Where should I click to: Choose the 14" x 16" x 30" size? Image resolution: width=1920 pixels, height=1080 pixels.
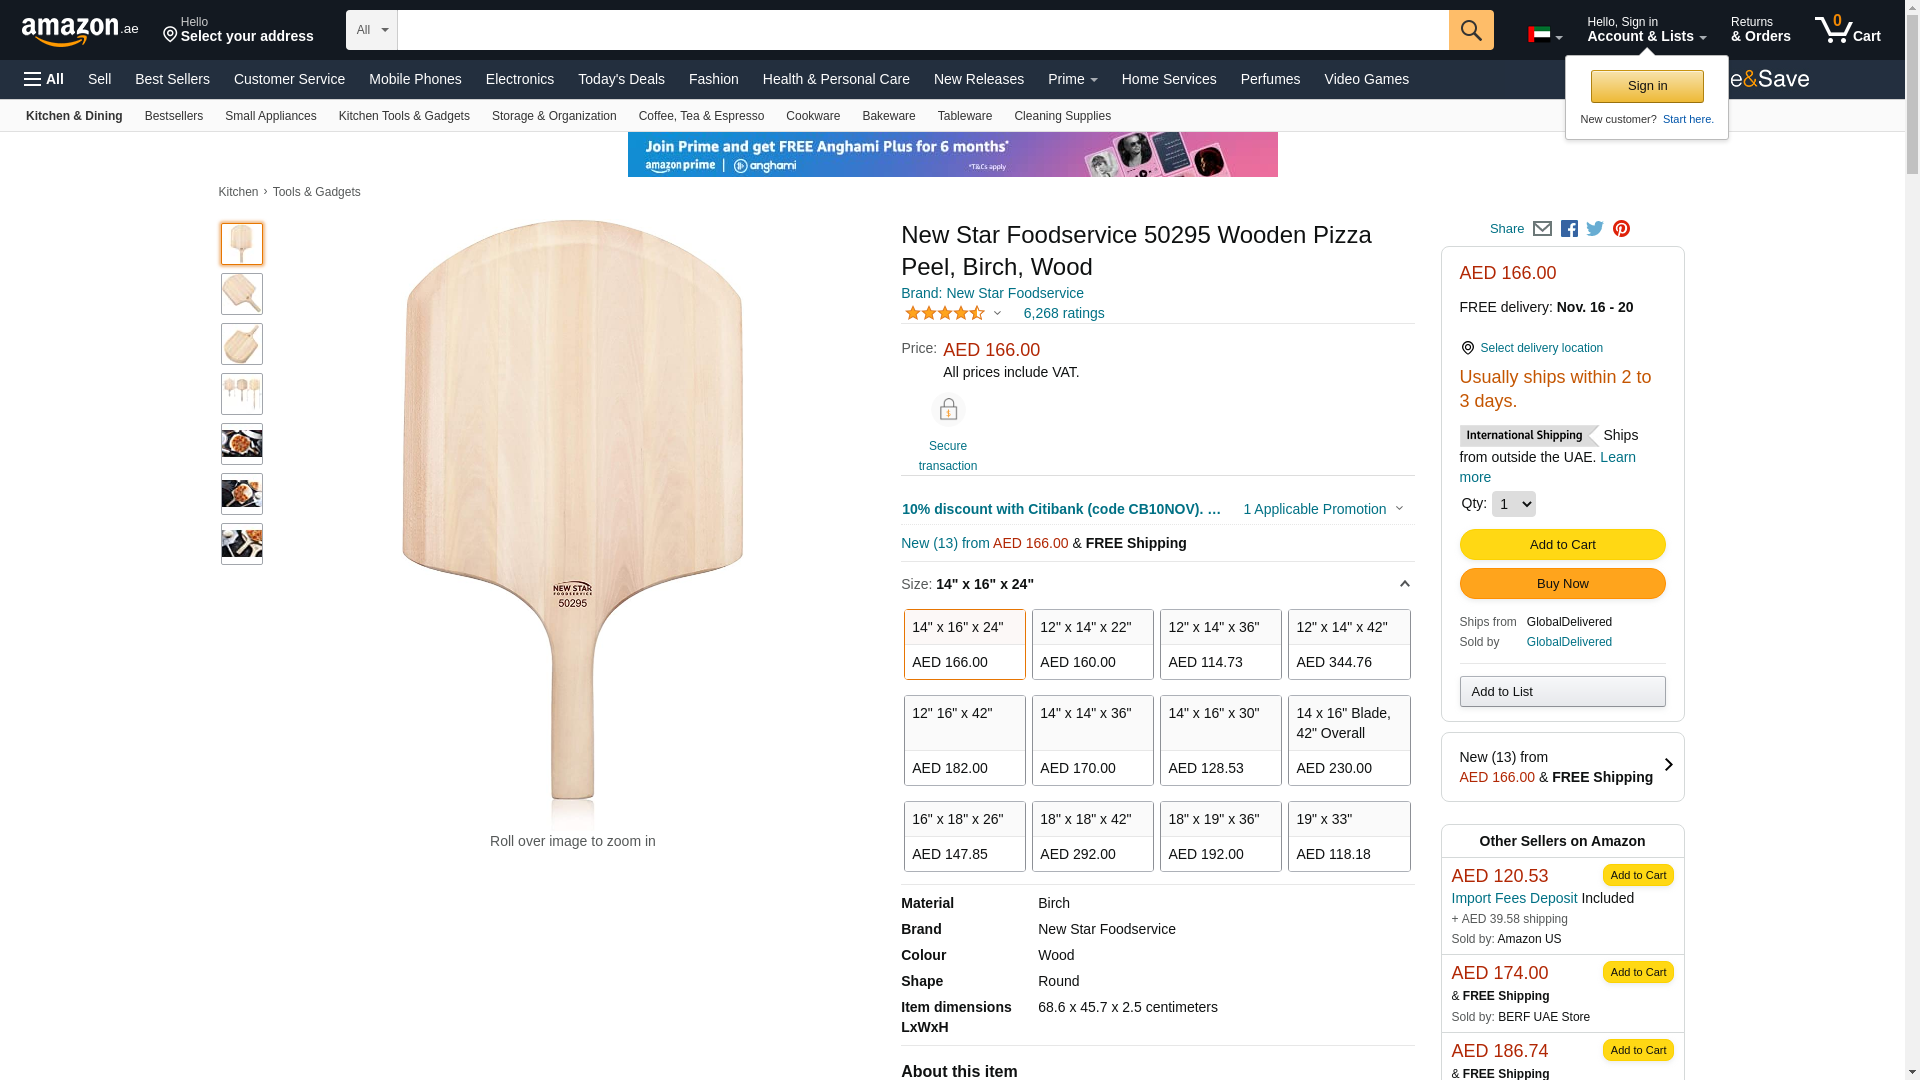[1220, 740]
